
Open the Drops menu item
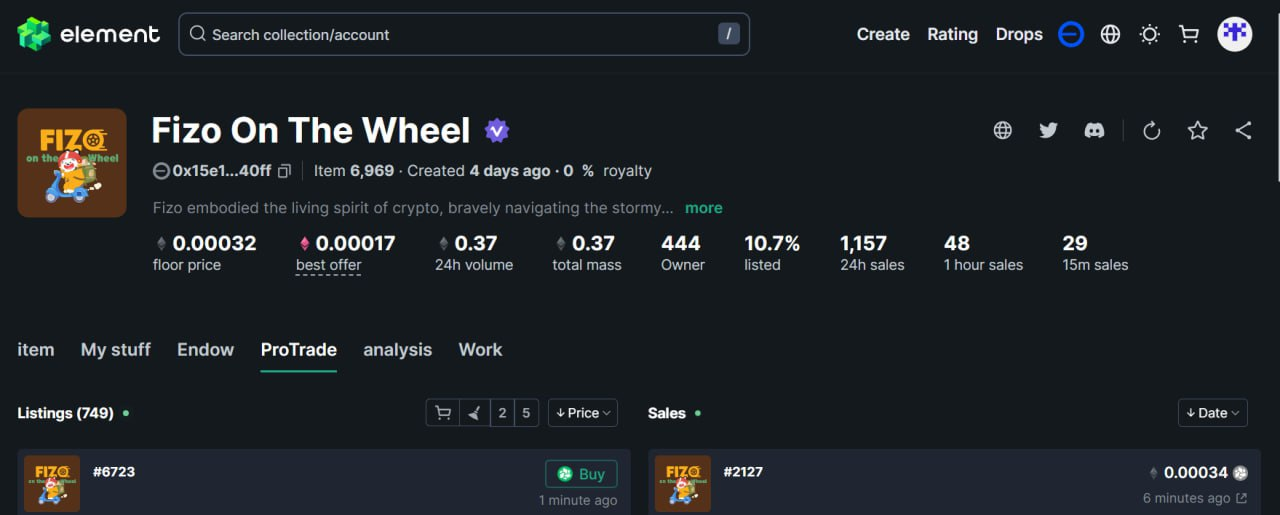(x=1019, y=34)
